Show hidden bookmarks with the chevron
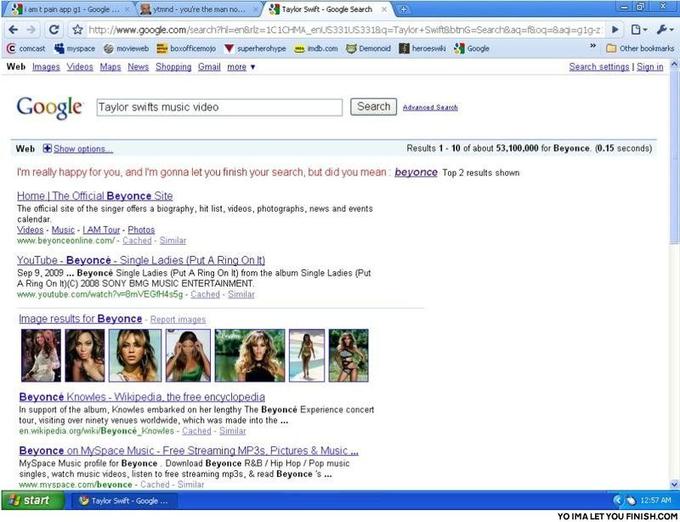Viewport: 680px width, 522px height. coord(593,46)
